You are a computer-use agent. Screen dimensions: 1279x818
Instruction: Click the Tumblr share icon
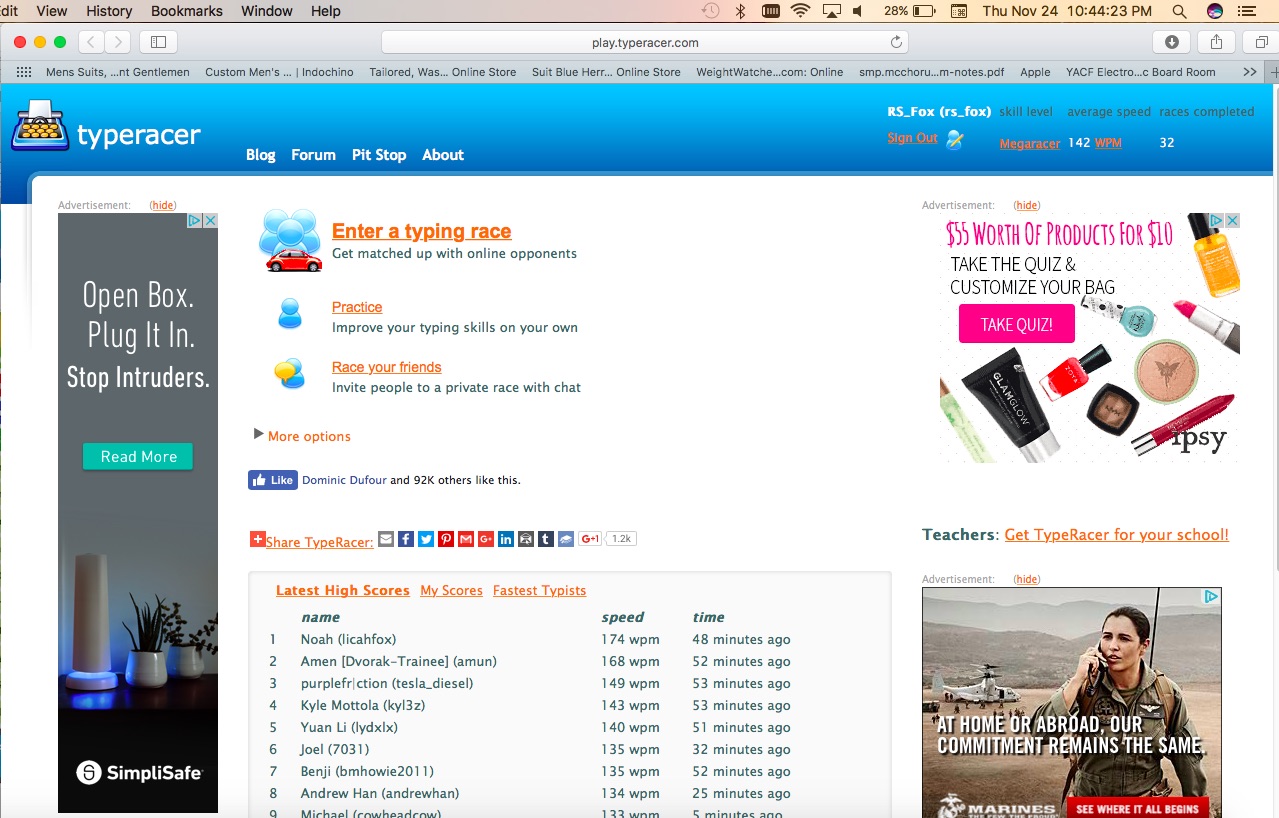coord(545,539)
